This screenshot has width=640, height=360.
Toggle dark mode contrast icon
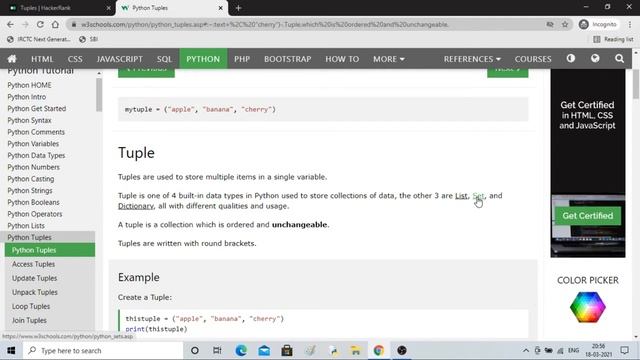point(571,58)
